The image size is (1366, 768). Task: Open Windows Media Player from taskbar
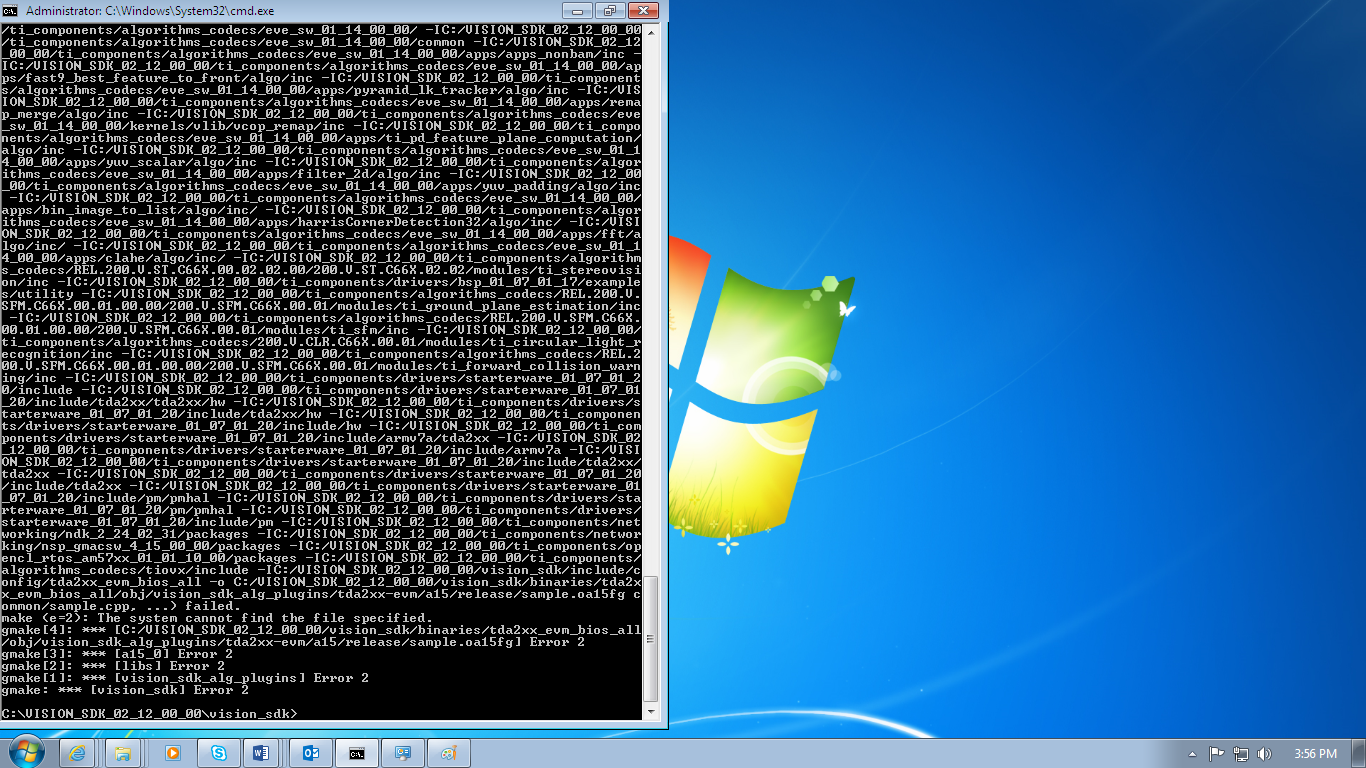click(x=172, y=753)
